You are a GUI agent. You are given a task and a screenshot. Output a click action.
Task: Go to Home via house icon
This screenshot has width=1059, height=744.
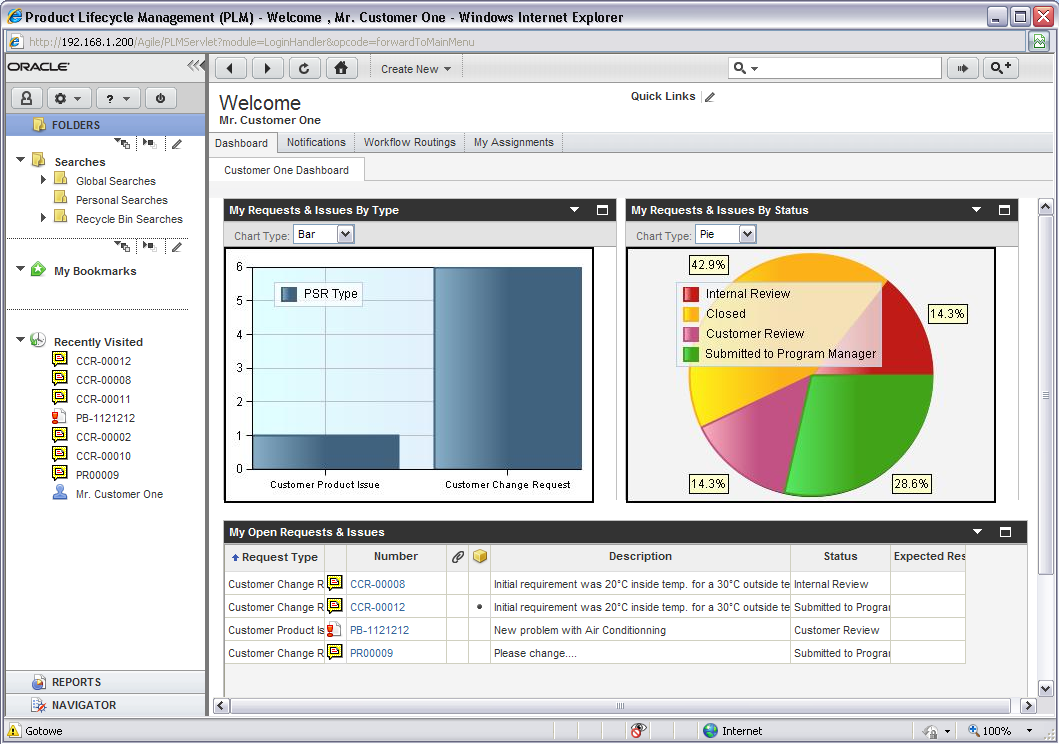(x=342, y=68)
